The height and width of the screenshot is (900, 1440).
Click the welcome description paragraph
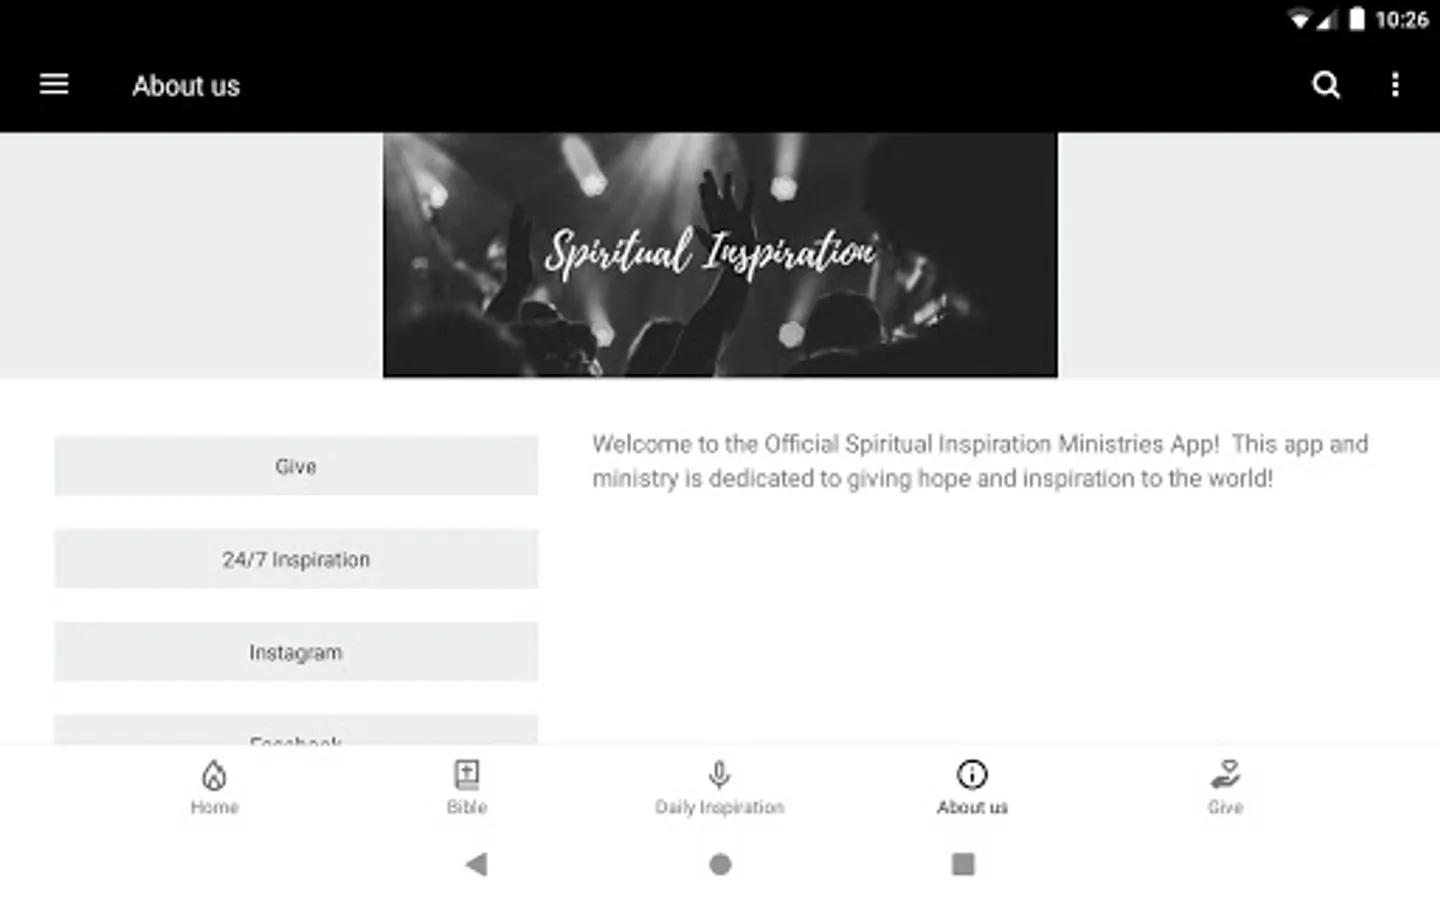point(980,461)
